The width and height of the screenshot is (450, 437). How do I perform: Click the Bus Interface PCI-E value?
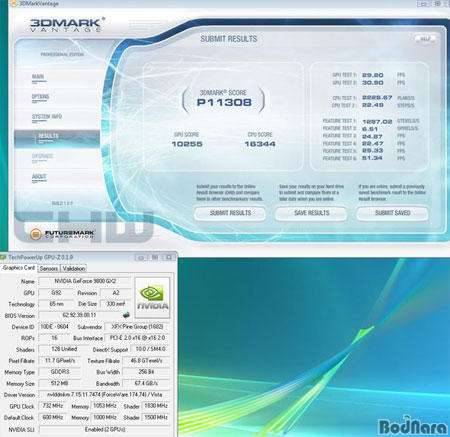coord(137,338)
